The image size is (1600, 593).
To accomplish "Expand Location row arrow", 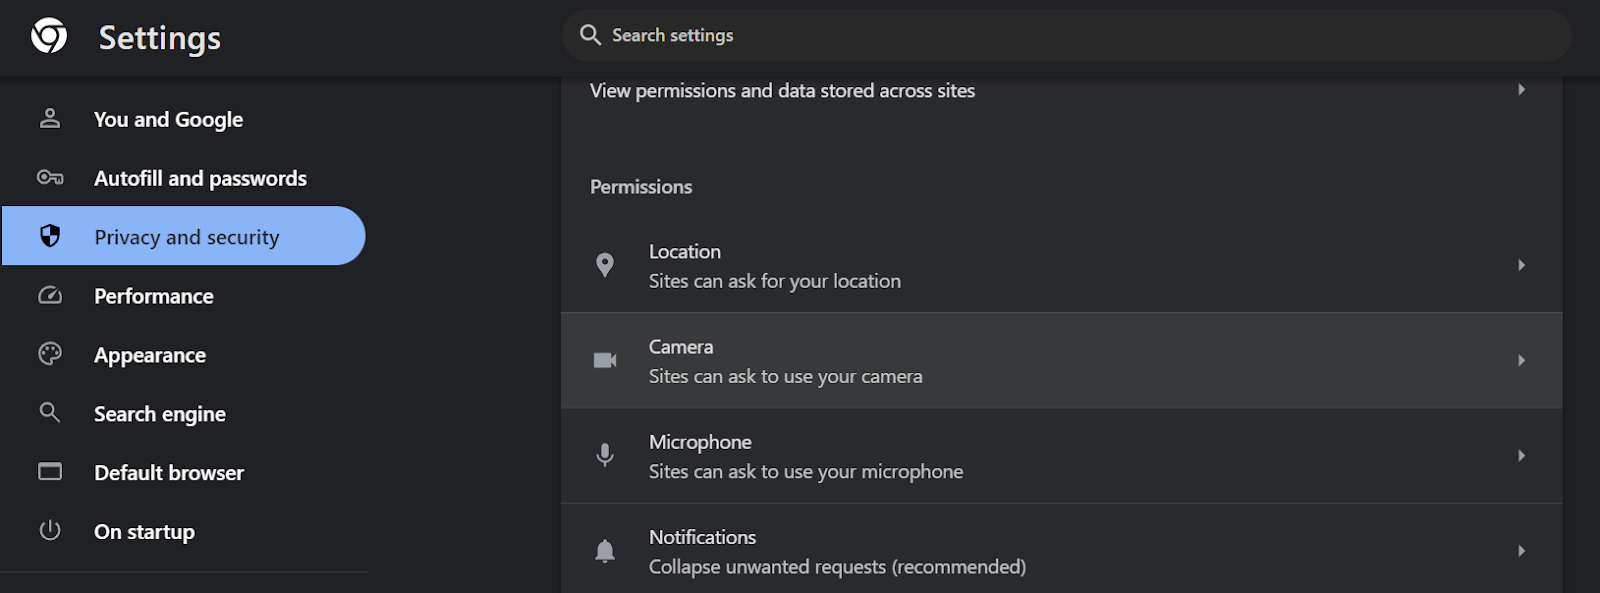I will click(x=1521, y=265).
